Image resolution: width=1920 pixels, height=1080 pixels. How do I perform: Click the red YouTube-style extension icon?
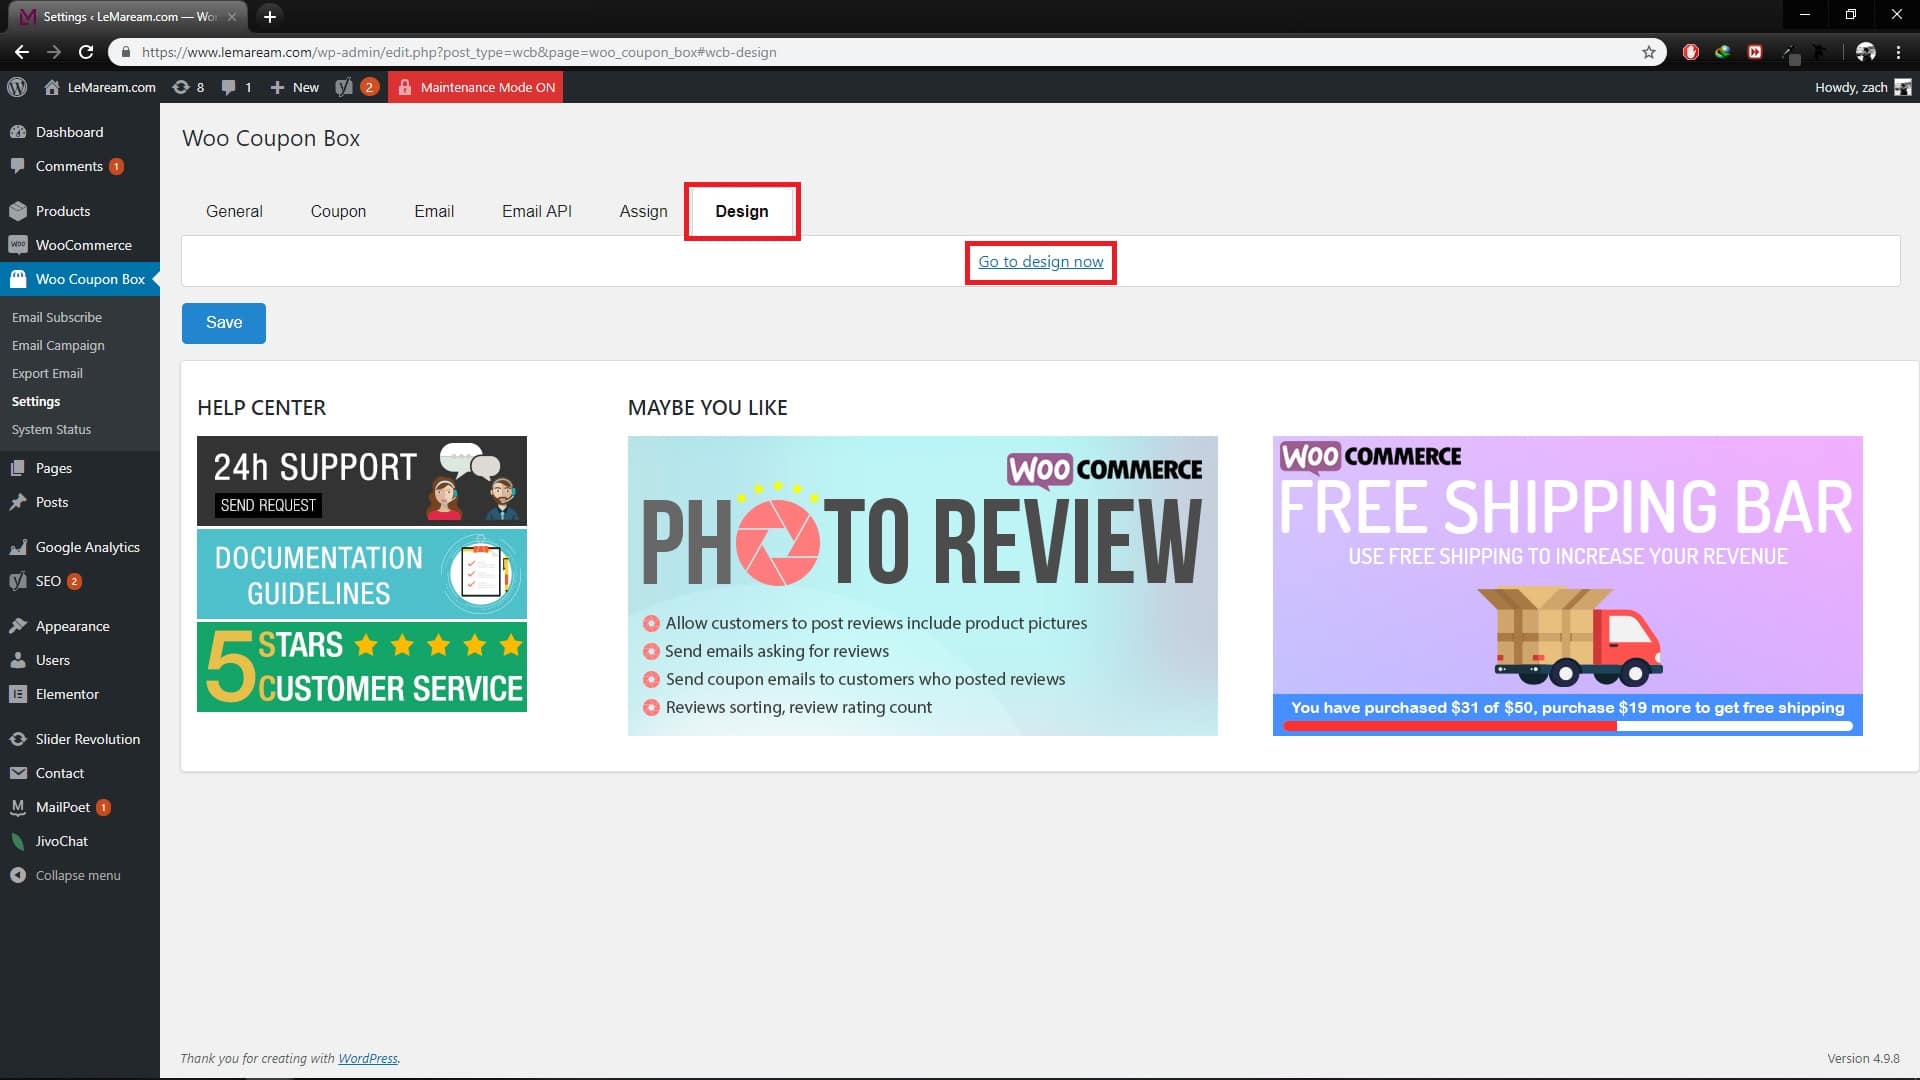[x=1755, y=52]
